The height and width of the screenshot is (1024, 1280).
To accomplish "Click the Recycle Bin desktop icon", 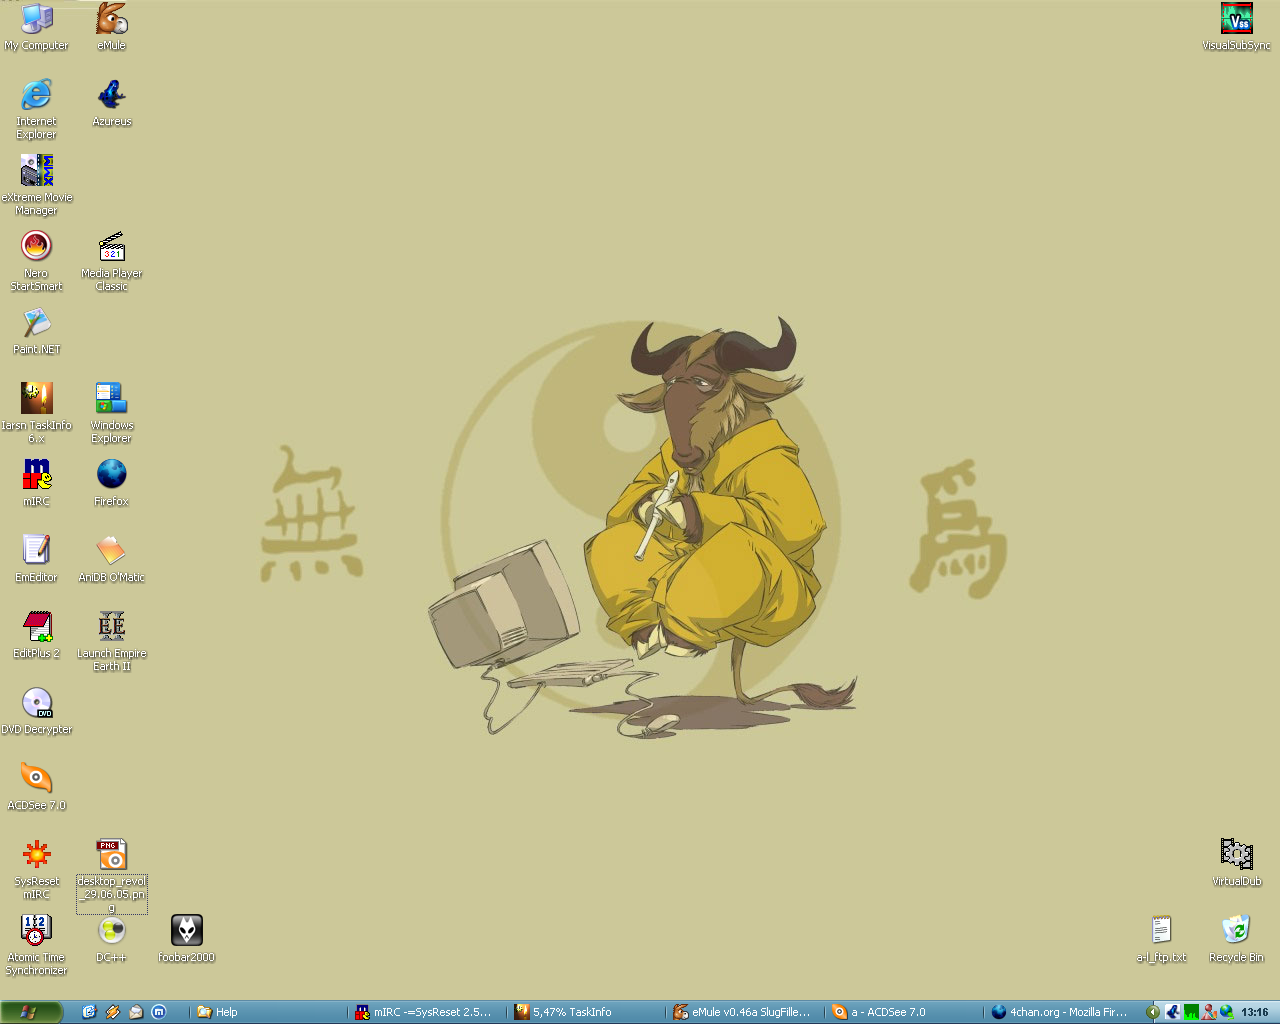I will (1237, 939).
